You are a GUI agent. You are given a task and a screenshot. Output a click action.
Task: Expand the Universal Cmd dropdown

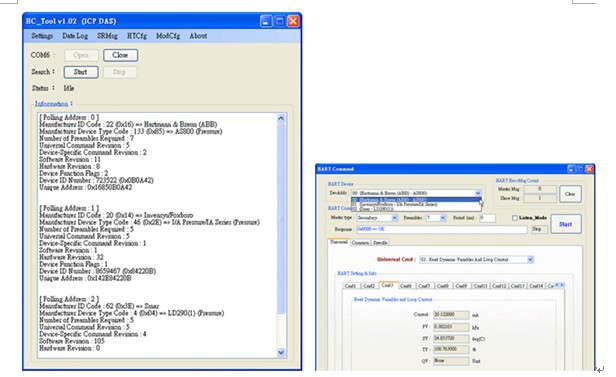[x=530, y=260]
